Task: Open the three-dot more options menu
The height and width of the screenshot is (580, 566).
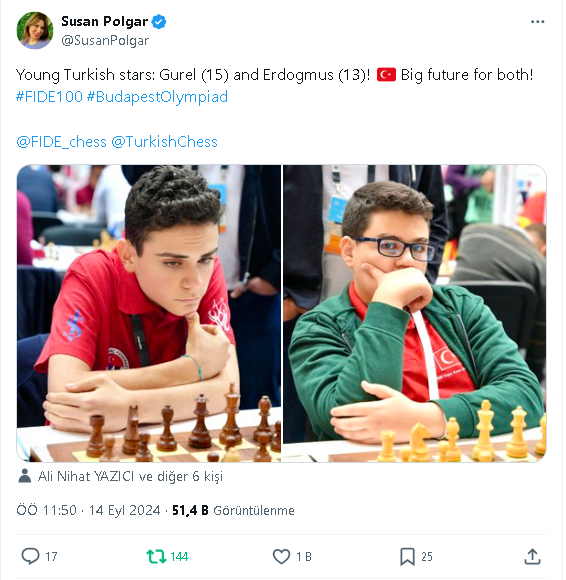Action: pyautogui.click(x=537, y=22)
